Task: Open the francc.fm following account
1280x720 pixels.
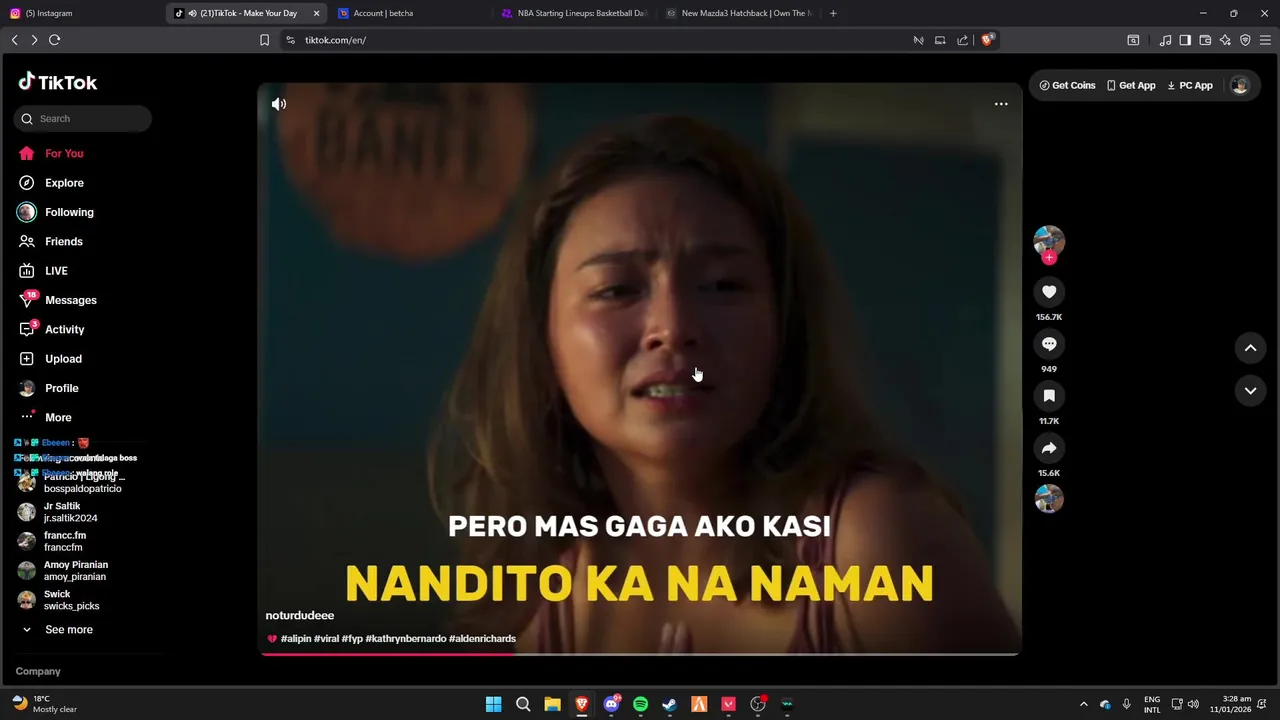Action: 65,541
